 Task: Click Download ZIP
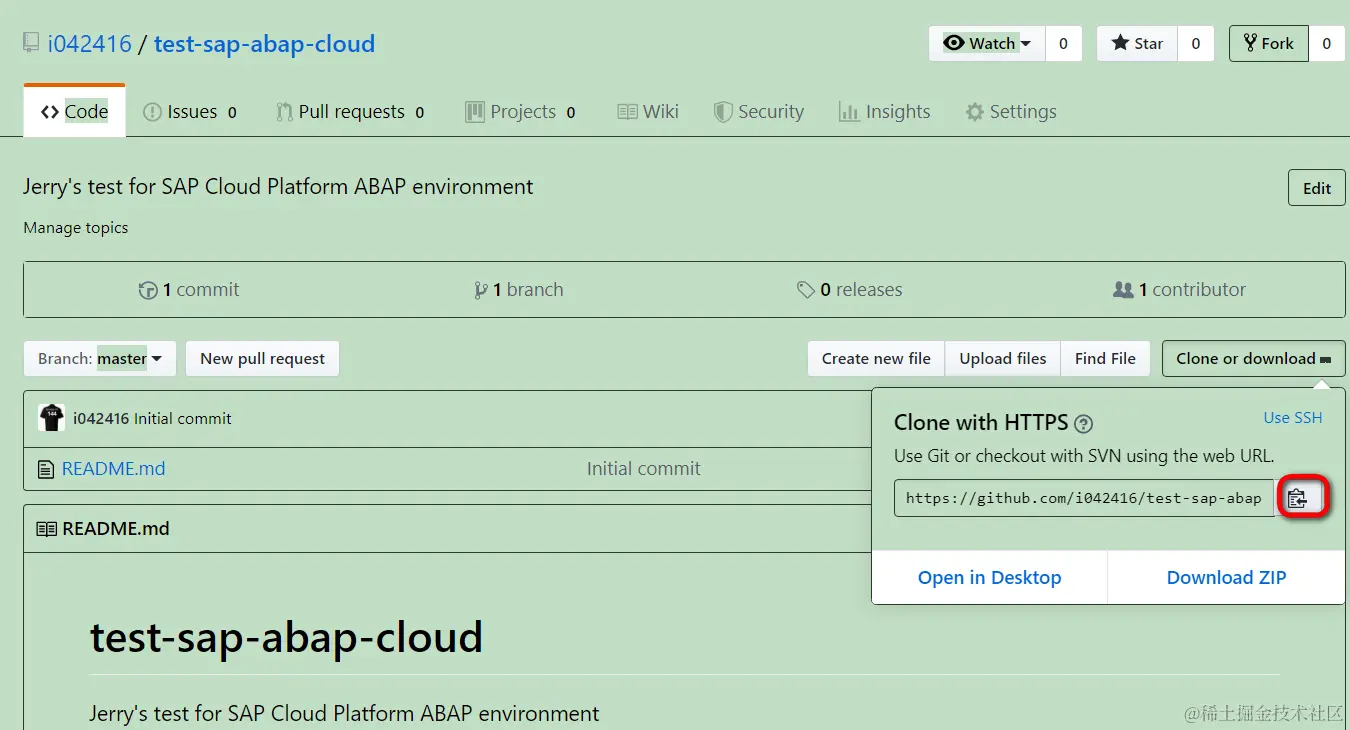pos(1226,578)
